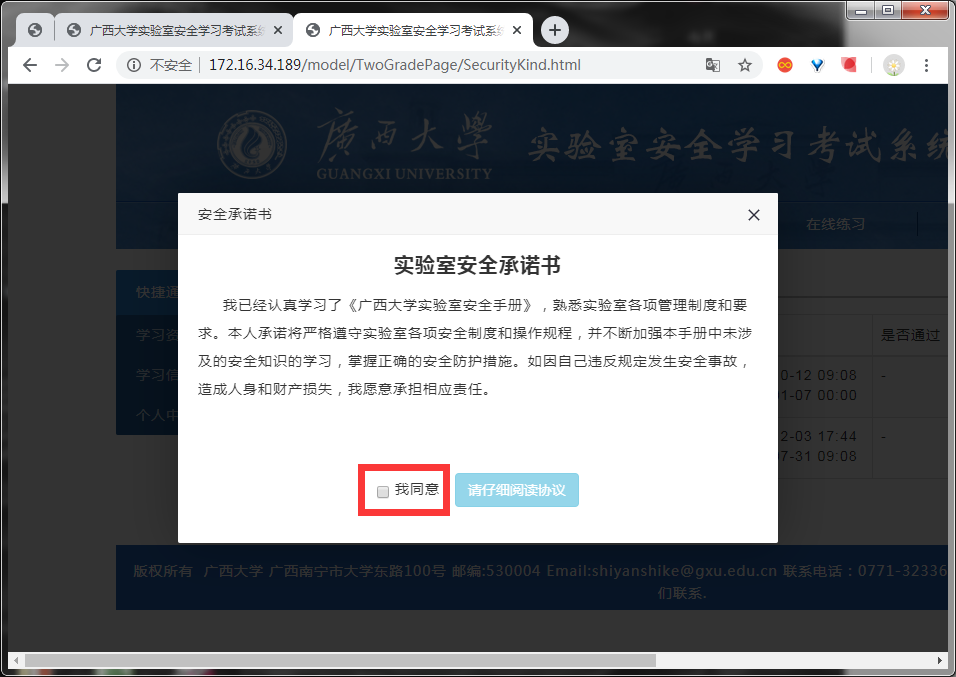The height and width of the screenshot is (677, 956).
Task: Open the translate page icon in address bar
Action: 712,65
